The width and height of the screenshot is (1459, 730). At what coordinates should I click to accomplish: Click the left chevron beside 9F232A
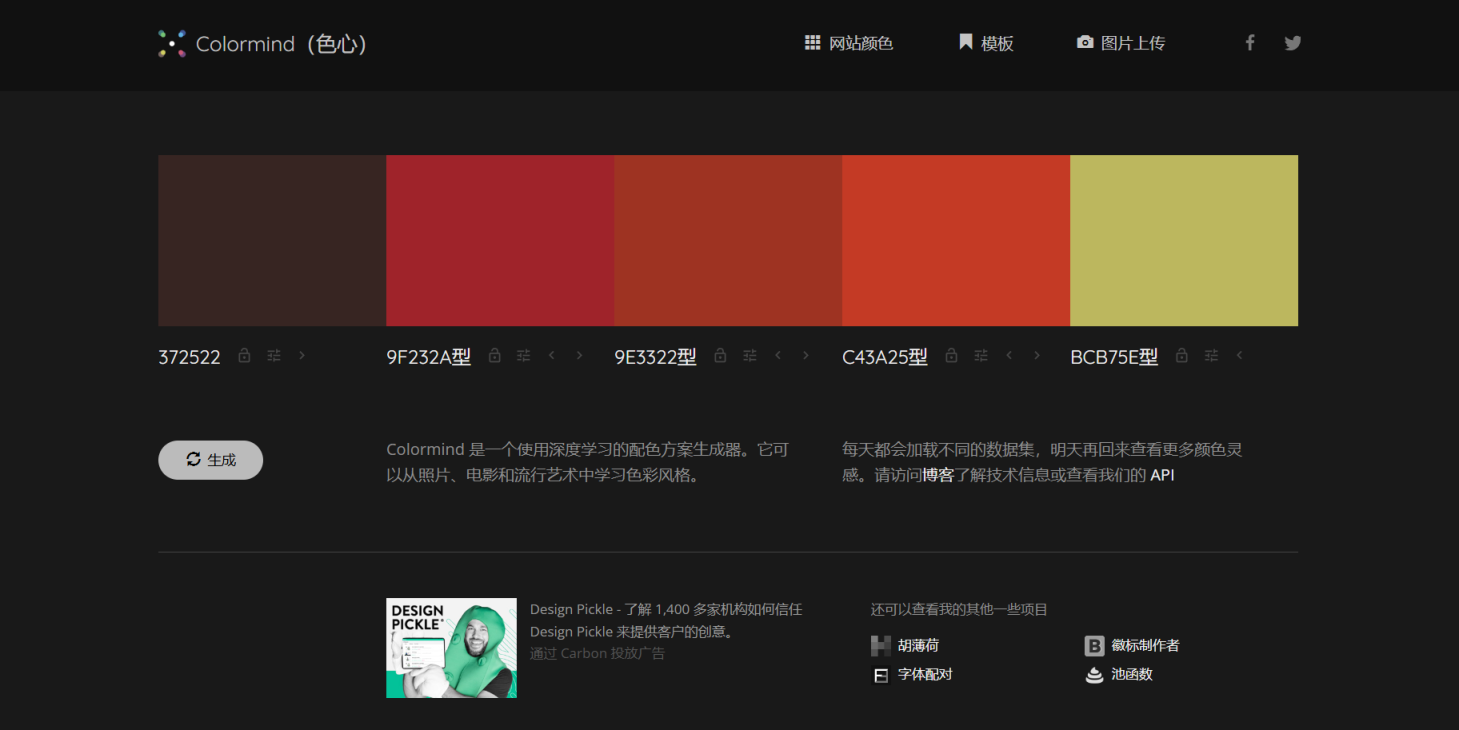pyautogui.click(x=551, y=355)
